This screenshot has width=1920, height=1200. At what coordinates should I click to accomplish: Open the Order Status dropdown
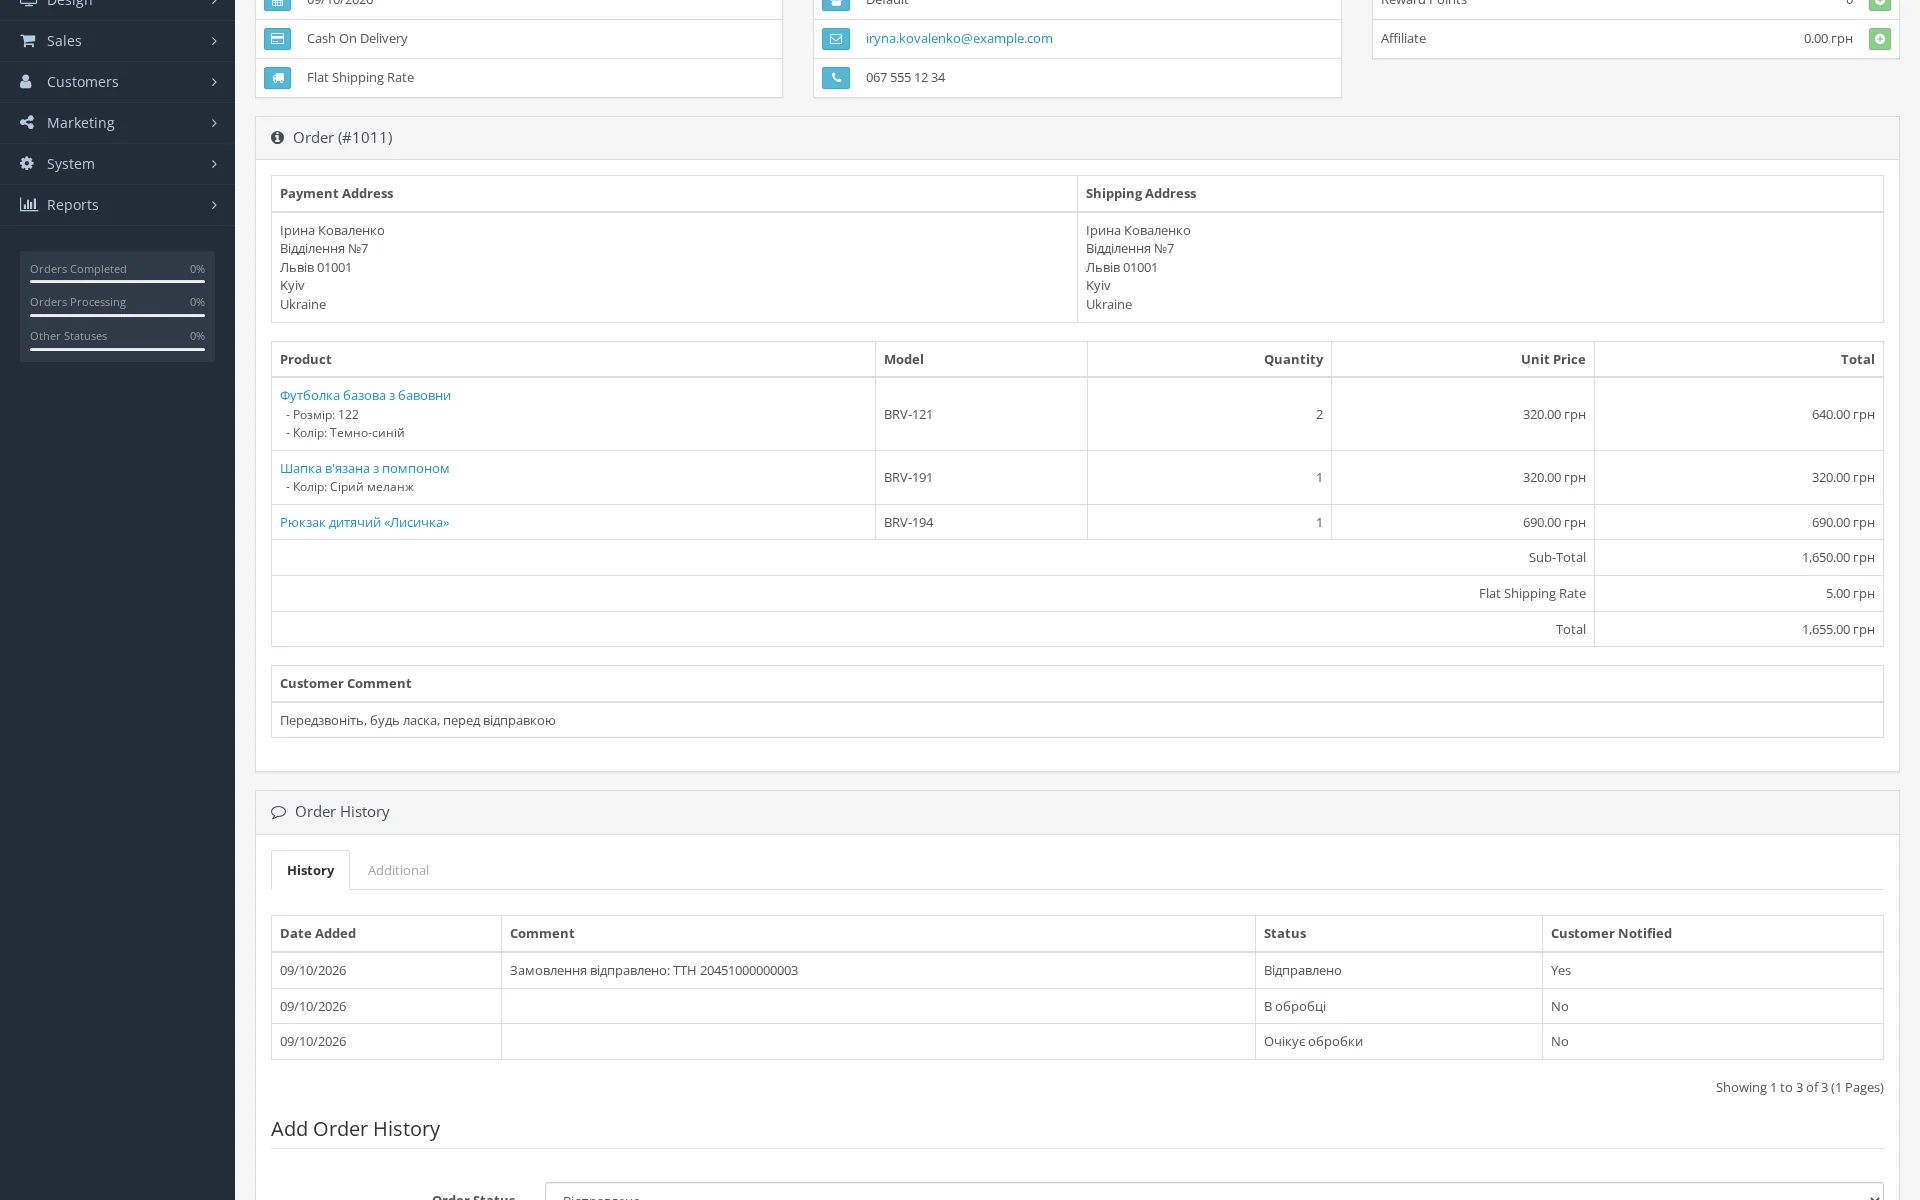(1214, 1192)
